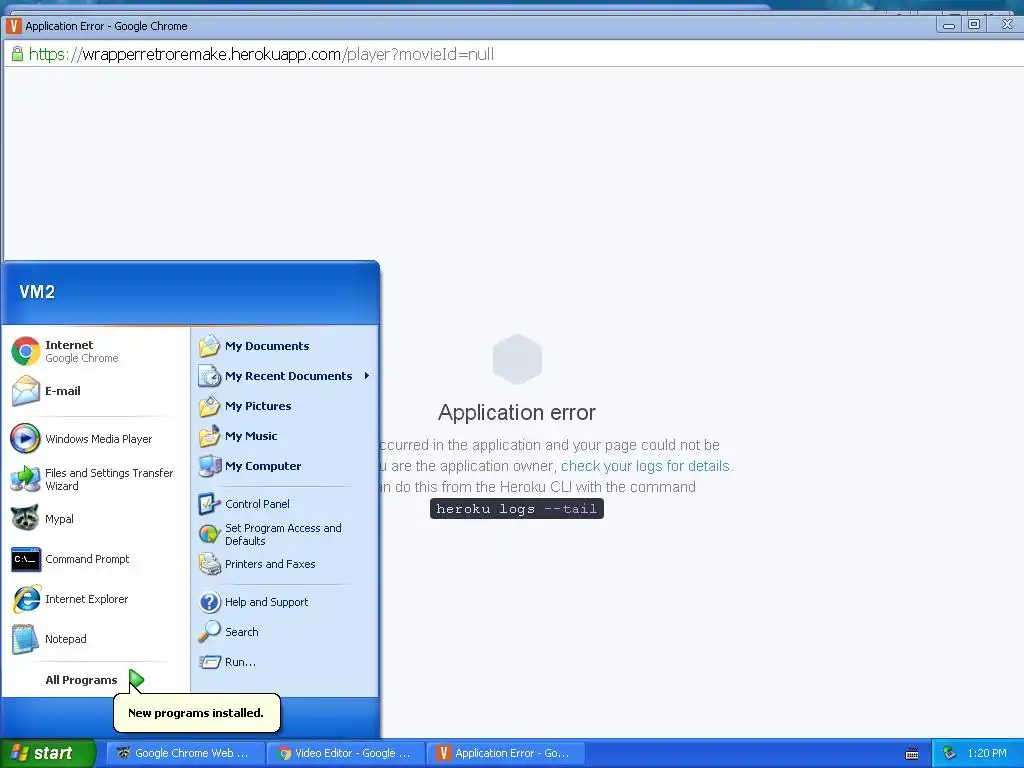The image size is (1024, 768).
Task: Select Control Panel menu entry text
Action: (257, 504)
